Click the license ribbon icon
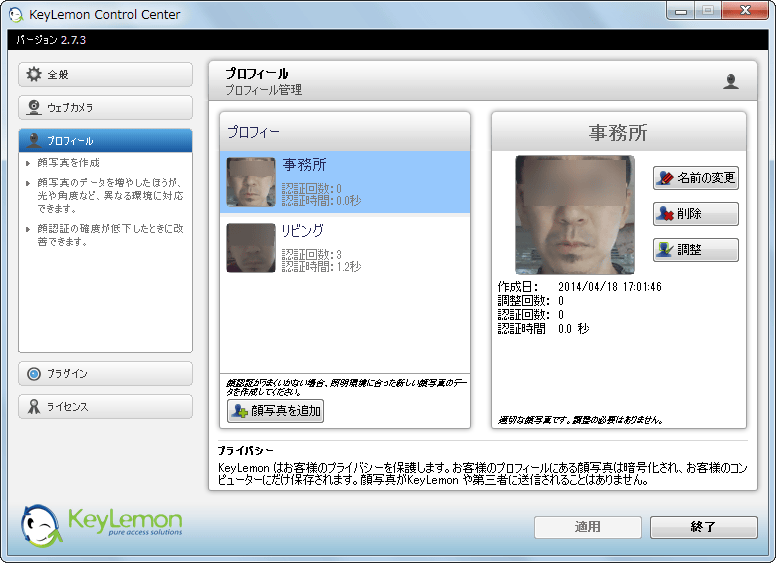This screenshot has height=563, width=776. [x=34, y=407]
